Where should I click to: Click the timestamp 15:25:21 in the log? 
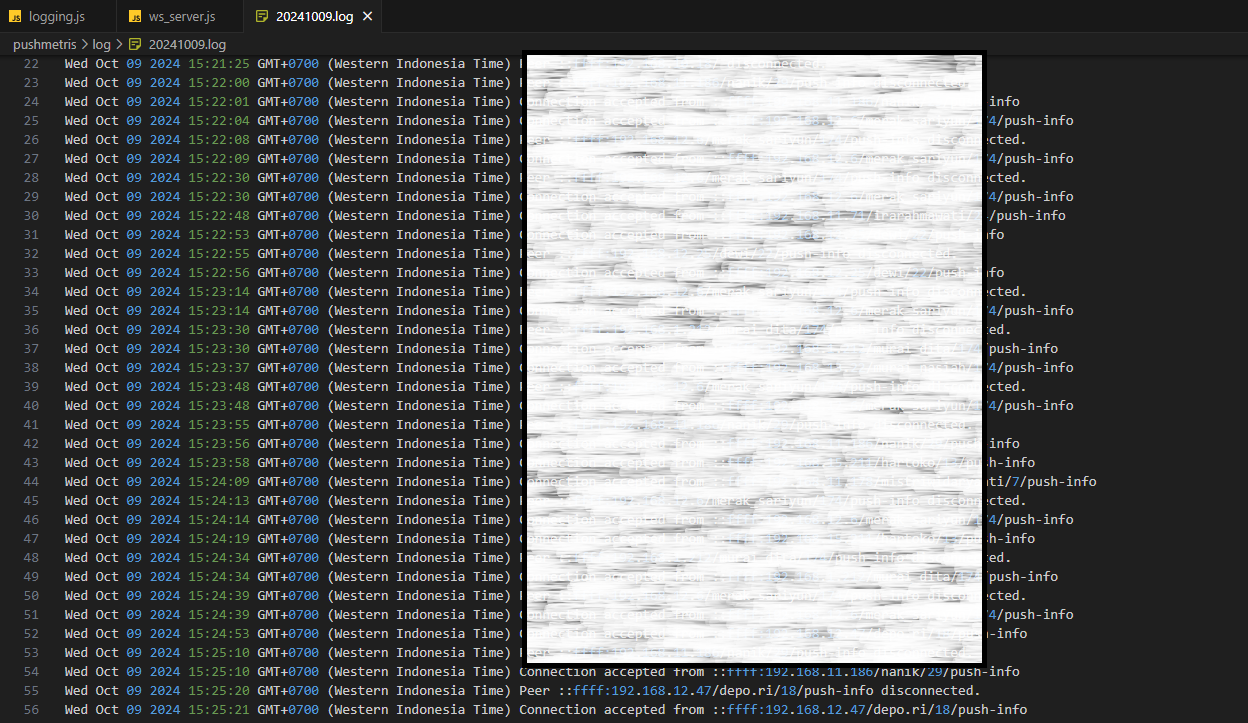(219, 710)
